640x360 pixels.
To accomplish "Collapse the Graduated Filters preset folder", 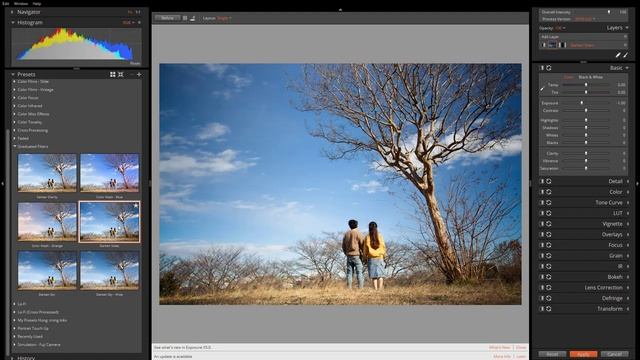I will pos(15,146).
